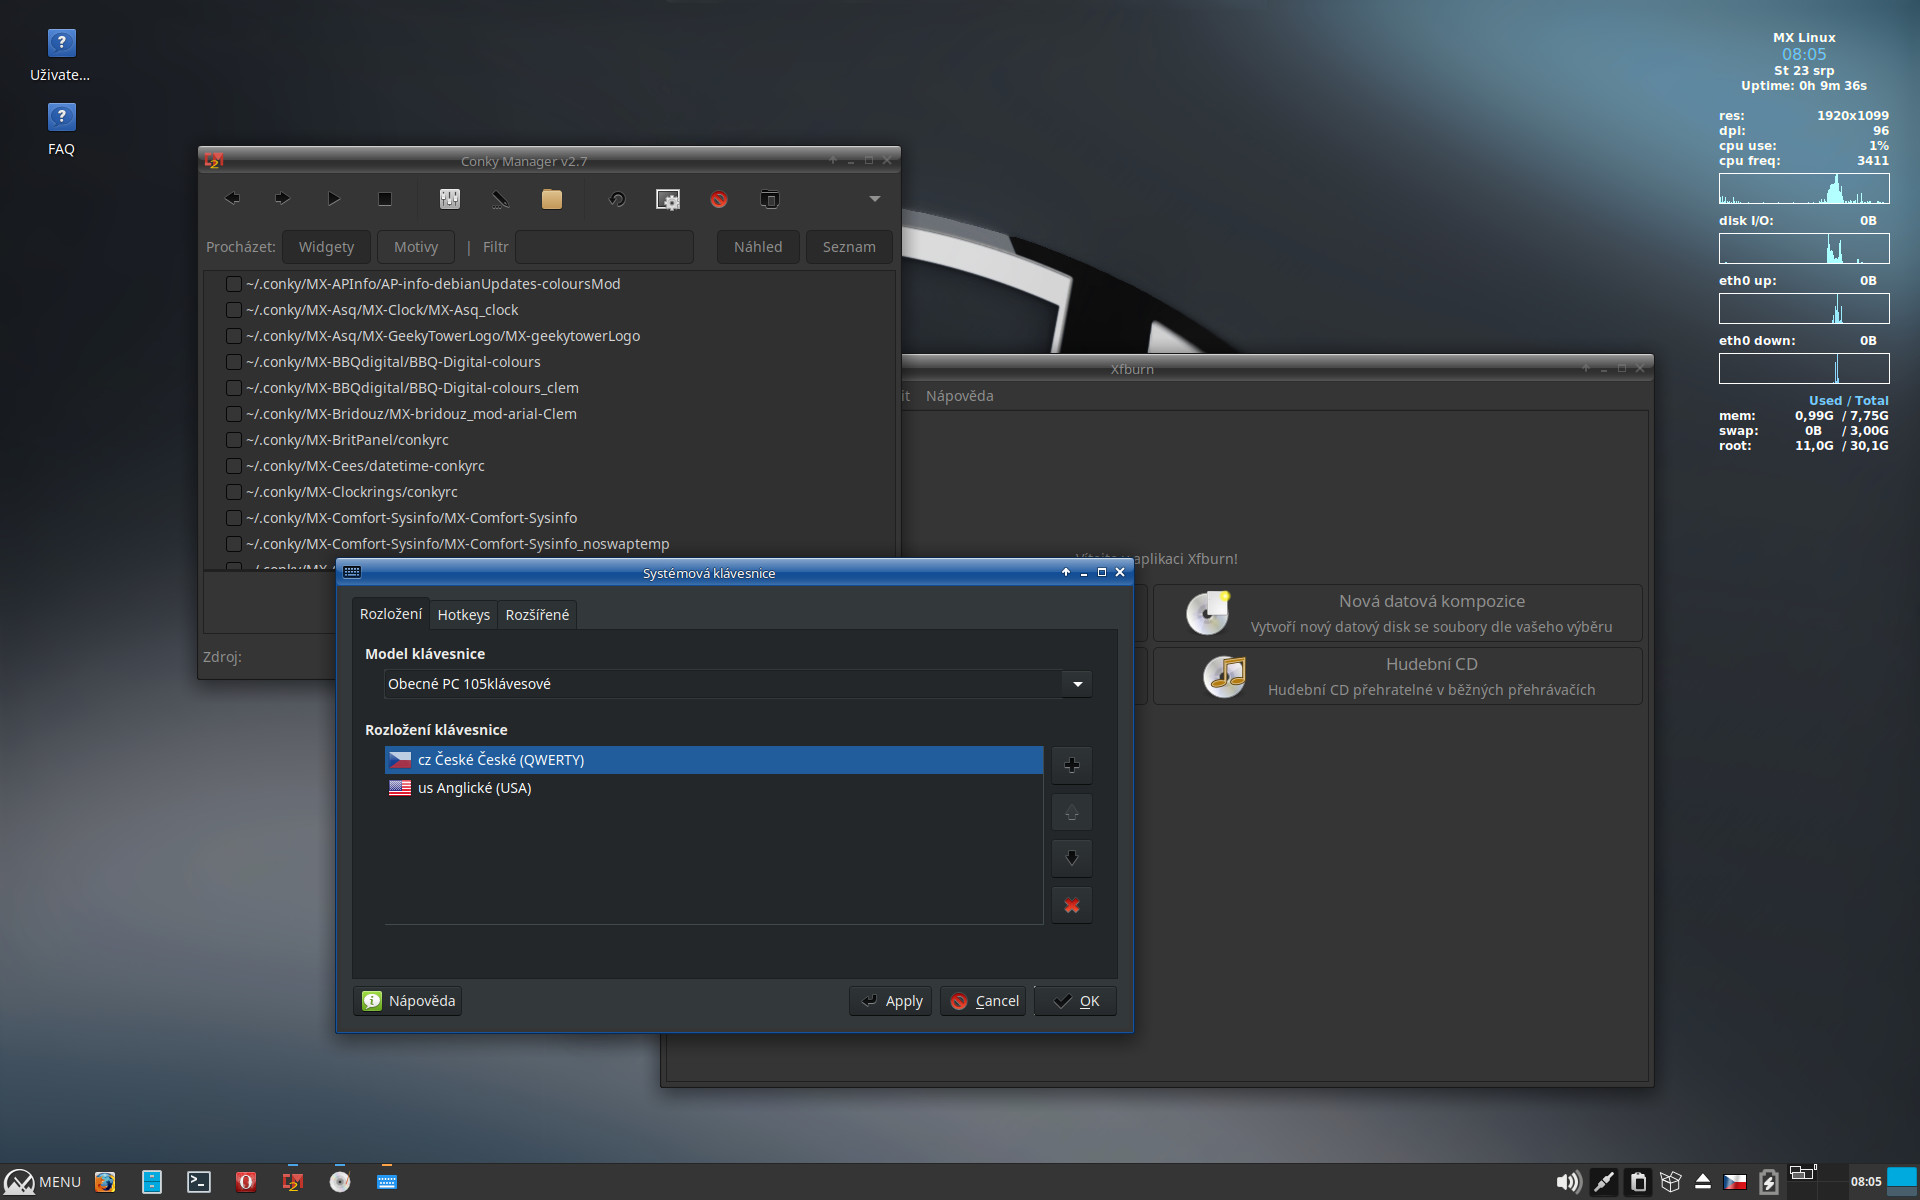Click the Czech flag keyboard layout indicator
Screen dimensions: 1920x1200
click(1735, 1182)
